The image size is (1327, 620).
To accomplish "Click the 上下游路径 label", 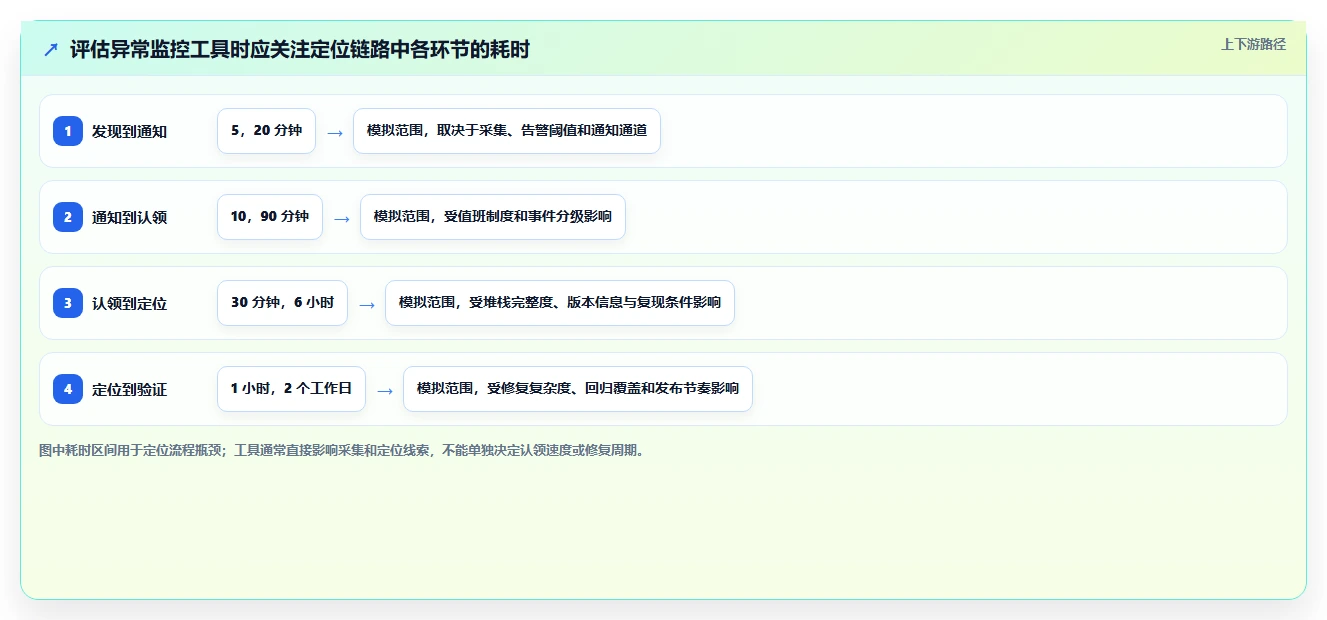I will point(1253,44).
